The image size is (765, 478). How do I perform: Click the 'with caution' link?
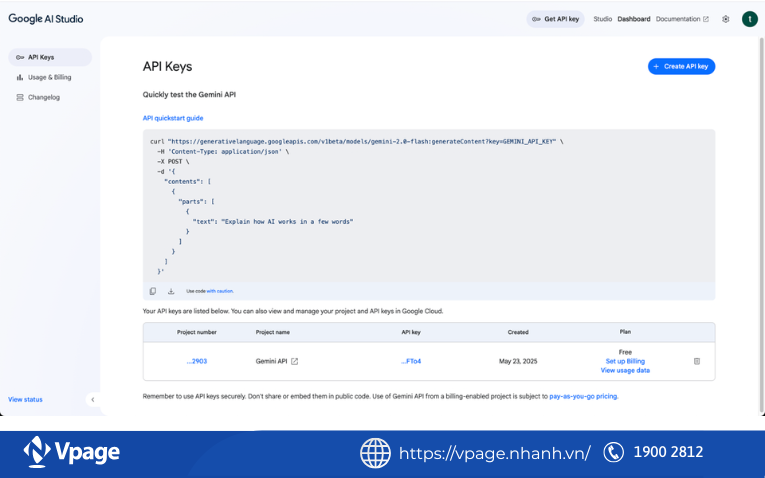pyautogui.click(x=220, y=291)
